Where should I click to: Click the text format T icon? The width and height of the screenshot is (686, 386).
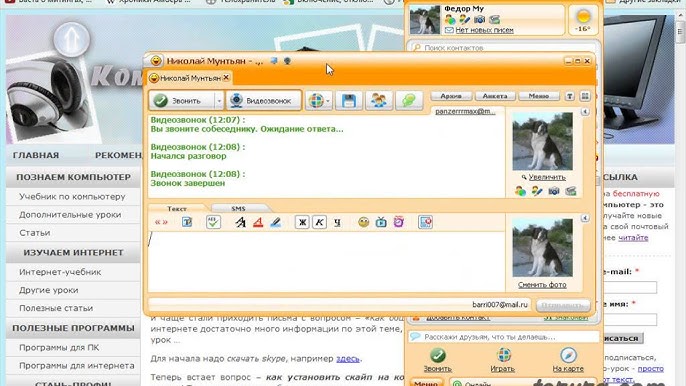[187, 222]
